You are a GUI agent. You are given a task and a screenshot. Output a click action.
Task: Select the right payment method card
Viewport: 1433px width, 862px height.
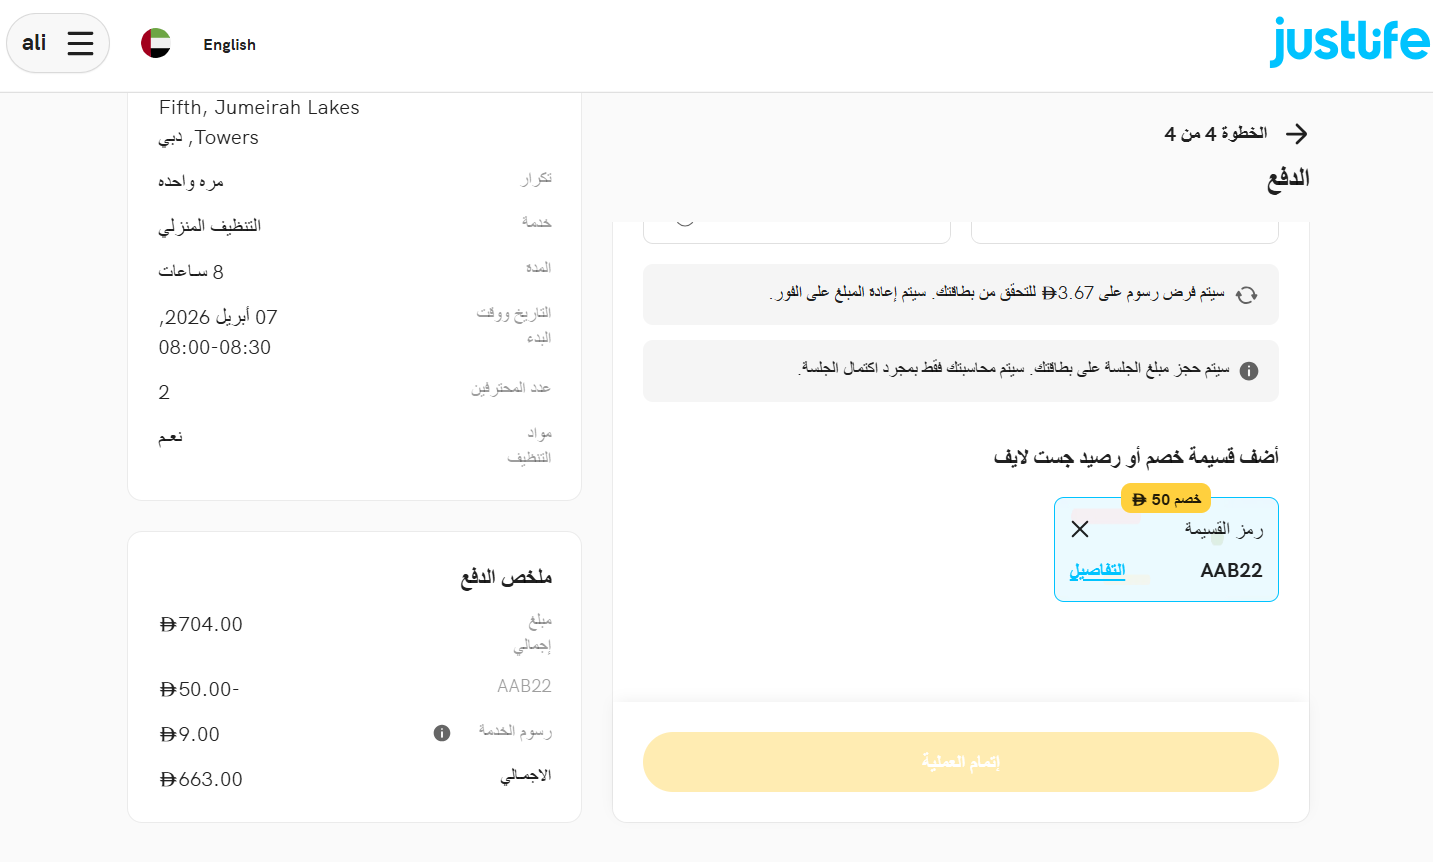[1124, 226]
